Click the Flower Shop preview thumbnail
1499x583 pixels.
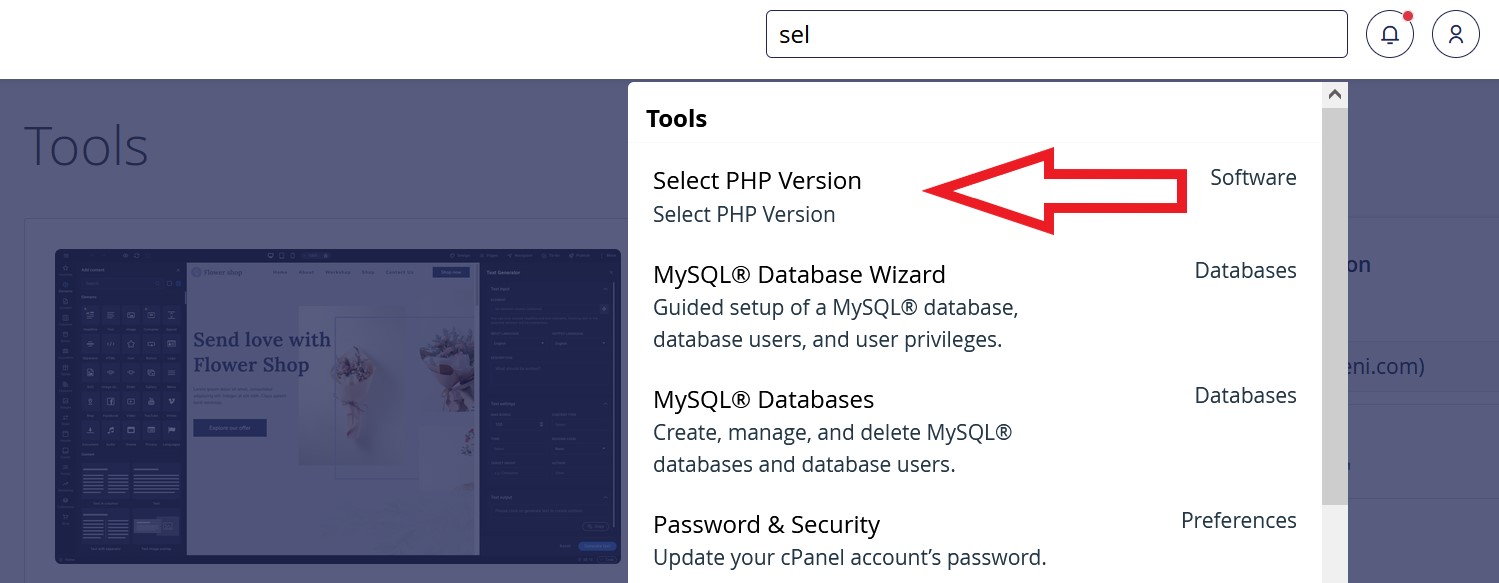(x=338, y=405)
